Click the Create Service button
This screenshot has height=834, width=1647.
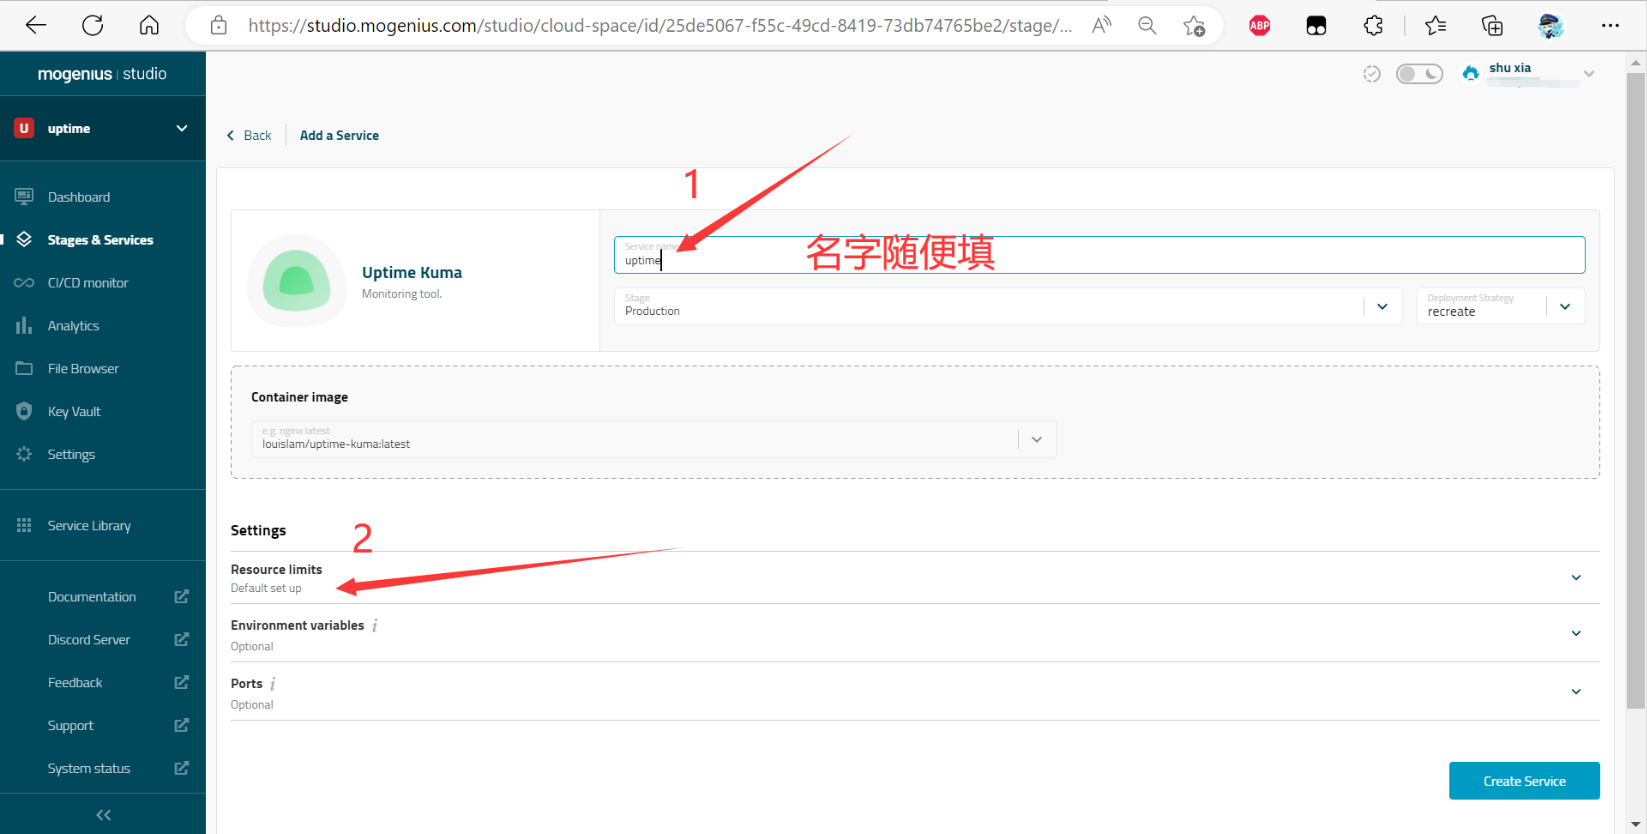point(1524,781)
